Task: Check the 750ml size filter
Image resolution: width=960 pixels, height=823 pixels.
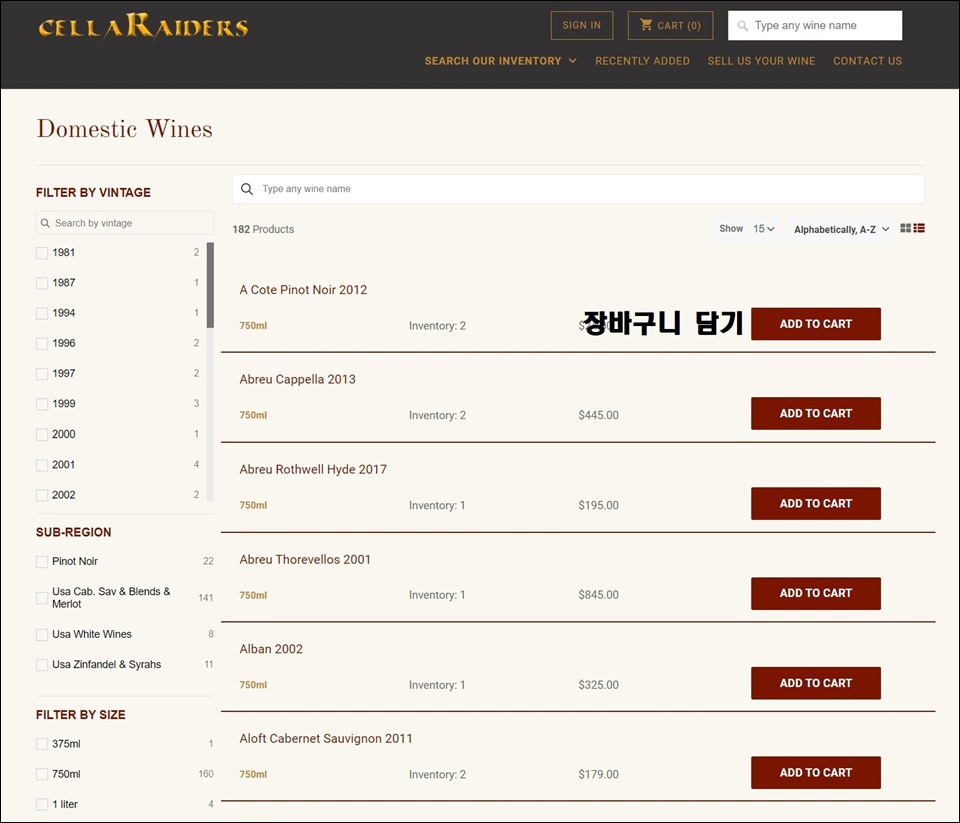Action: [x=42, y=774]
